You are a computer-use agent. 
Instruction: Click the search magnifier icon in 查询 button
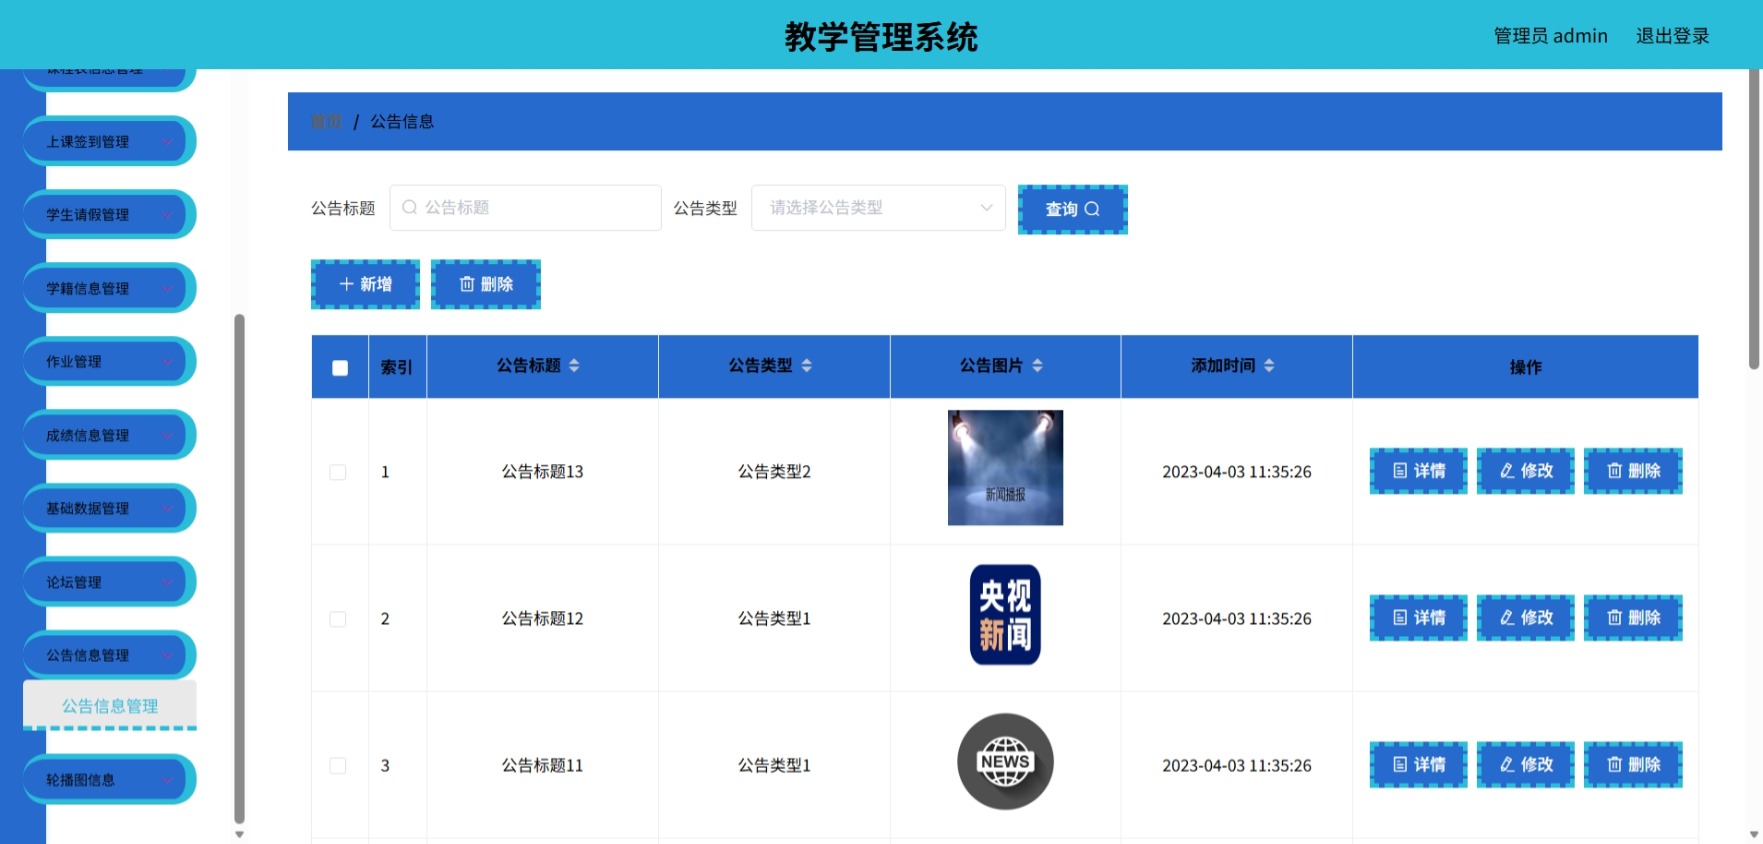pyautogui.click(x=1092, y=209)
